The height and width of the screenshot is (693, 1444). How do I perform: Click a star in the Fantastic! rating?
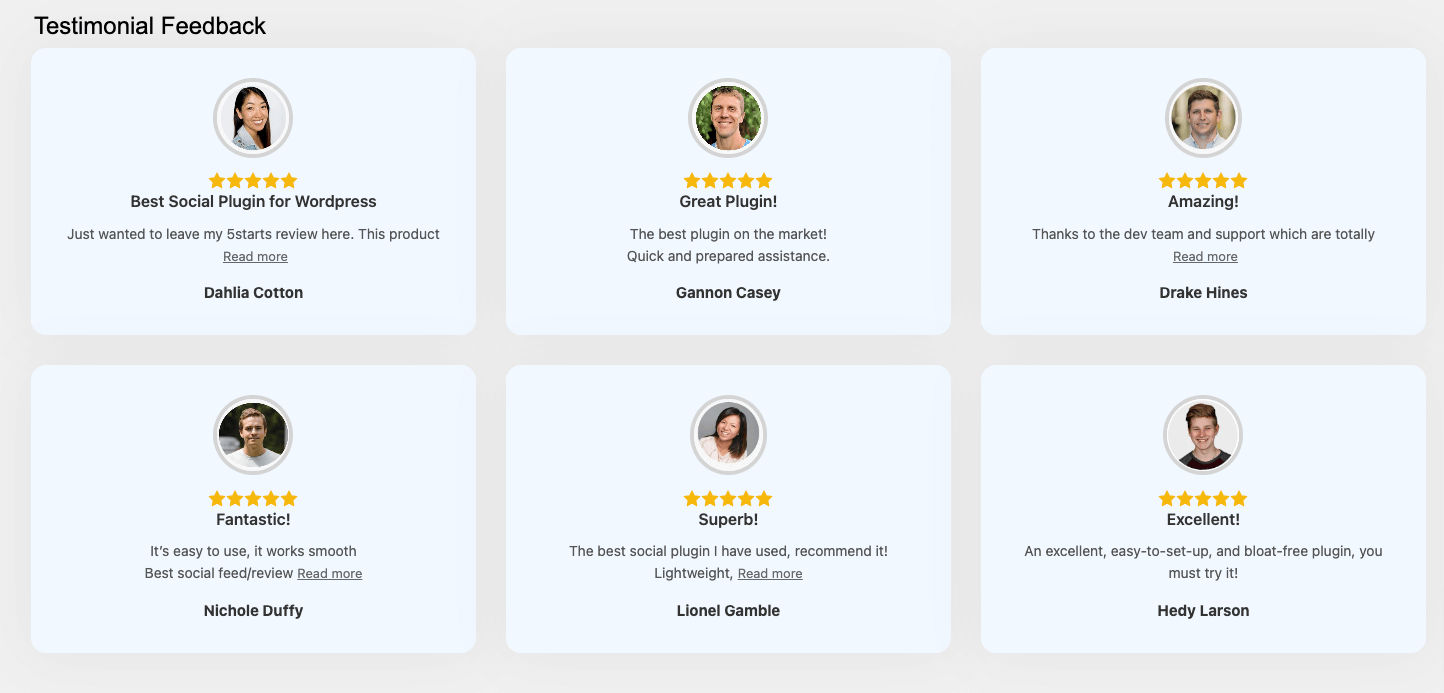253,499
